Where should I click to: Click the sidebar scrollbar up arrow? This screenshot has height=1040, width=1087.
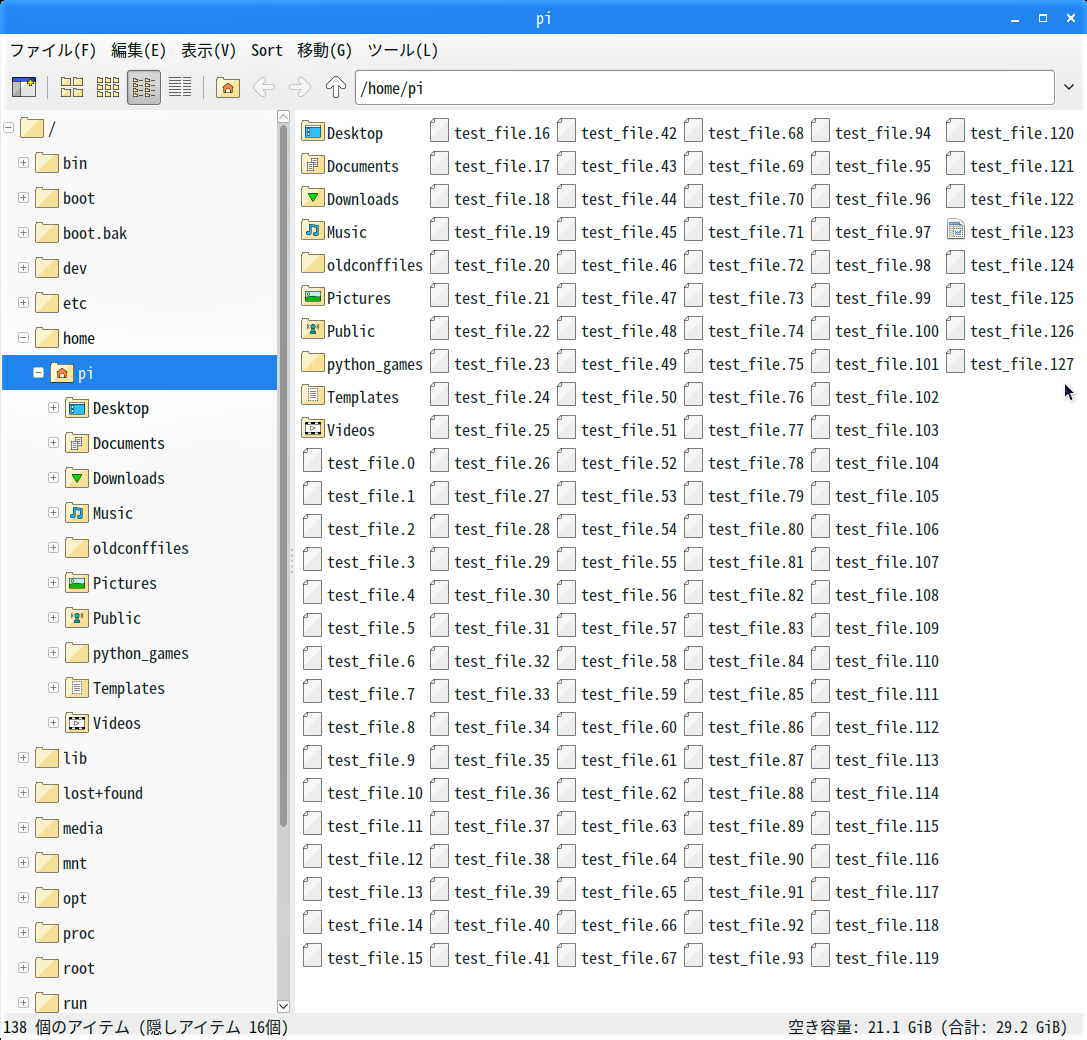(283, 116)
